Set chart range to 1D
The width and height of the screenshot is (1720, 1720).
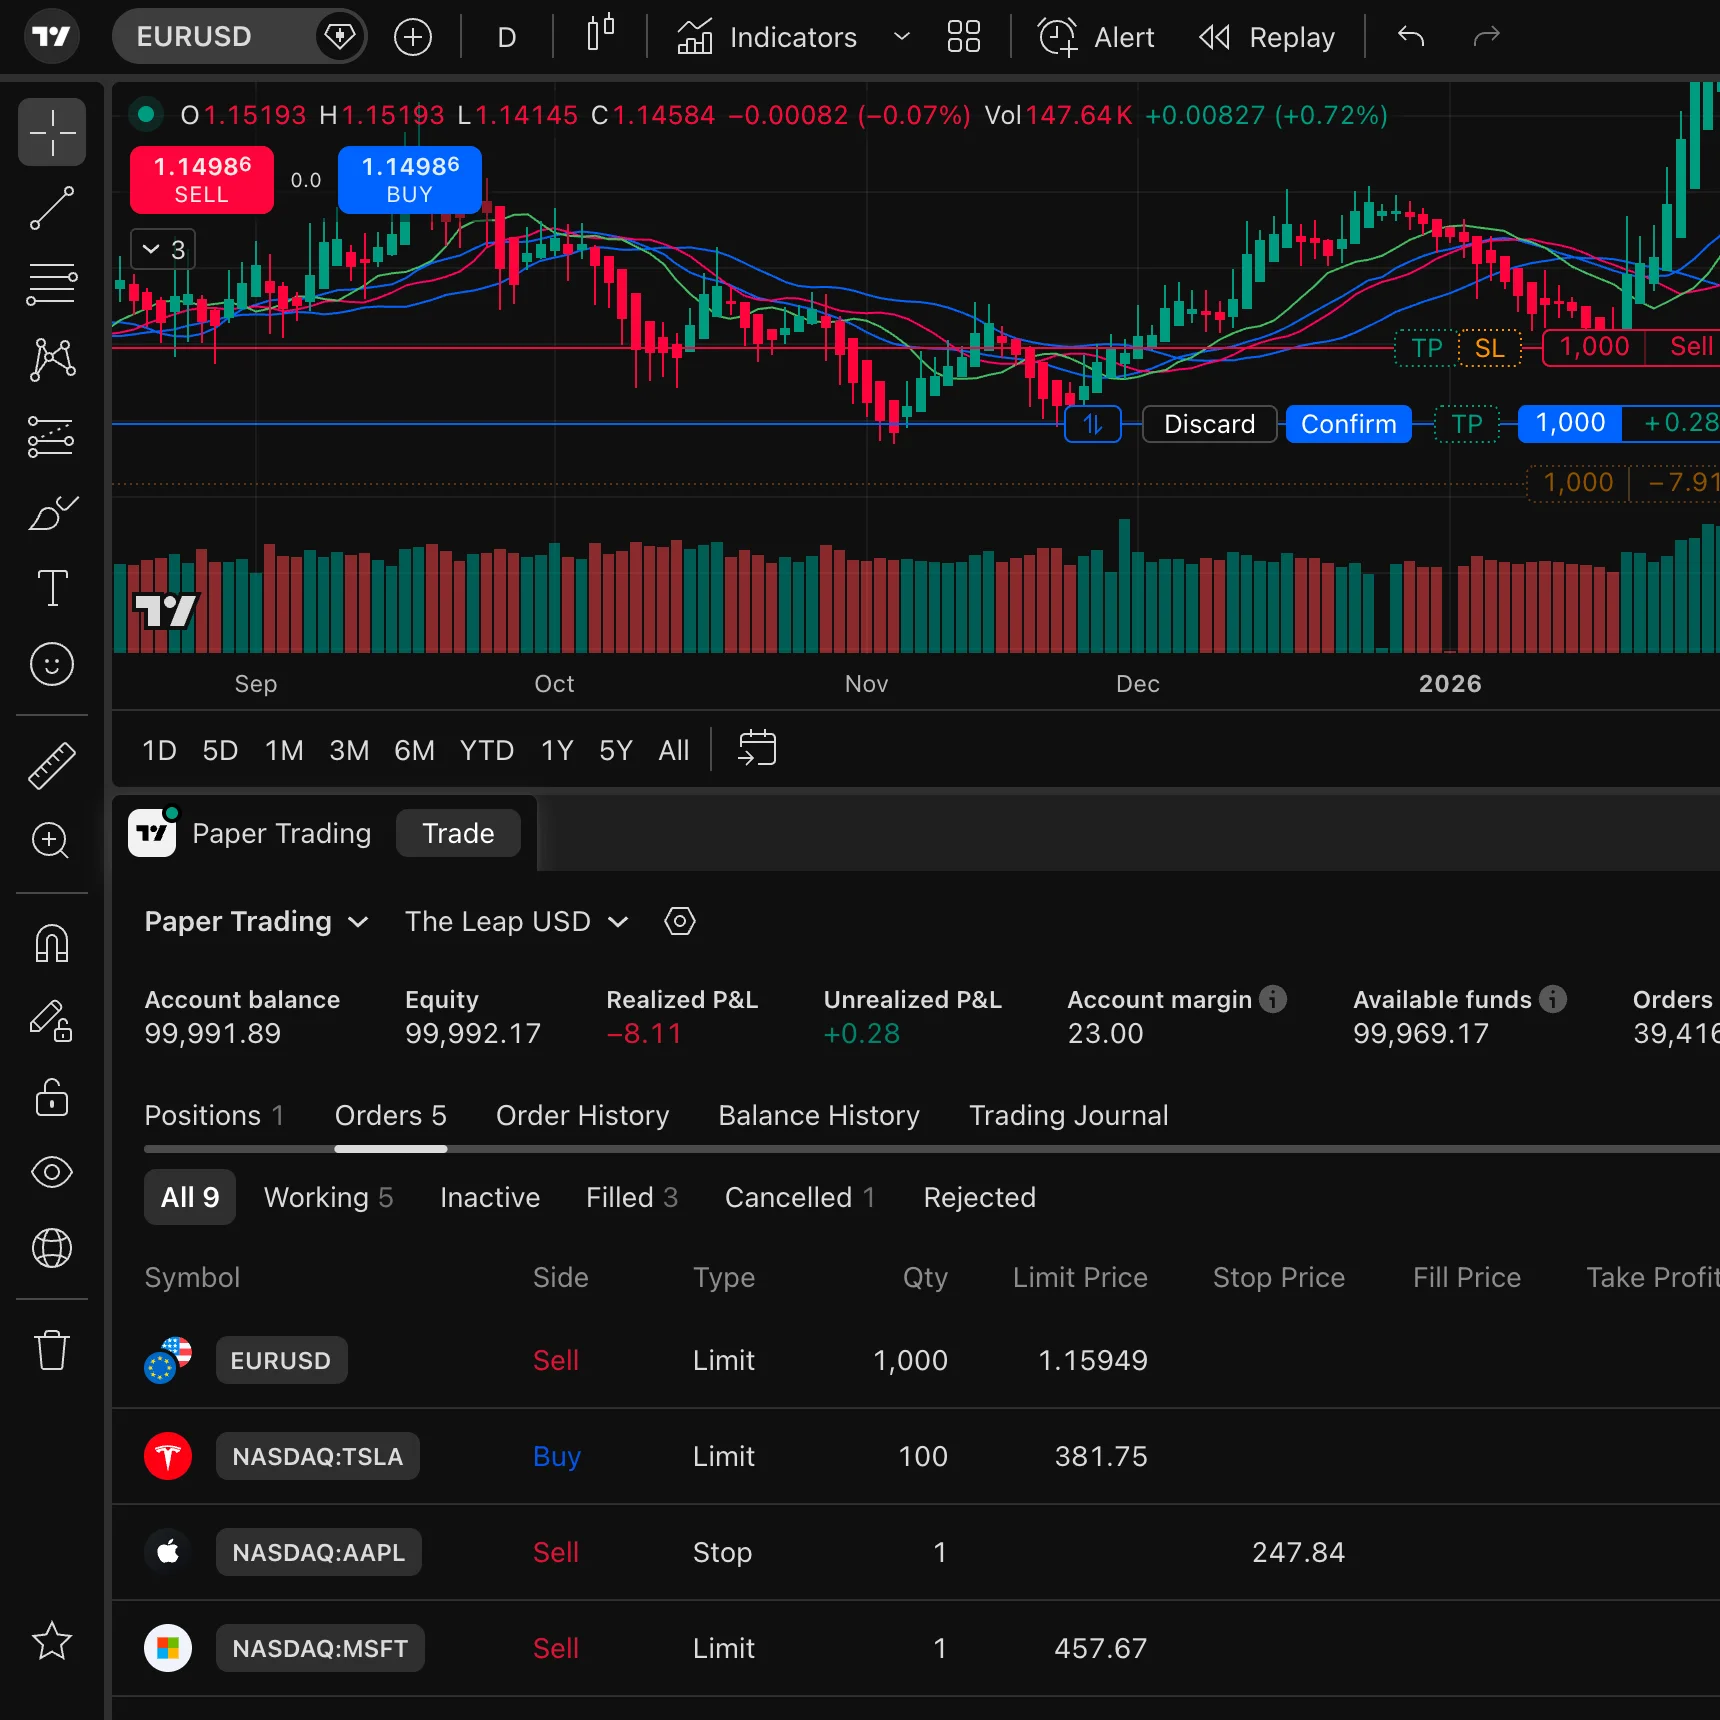(159, 750)
